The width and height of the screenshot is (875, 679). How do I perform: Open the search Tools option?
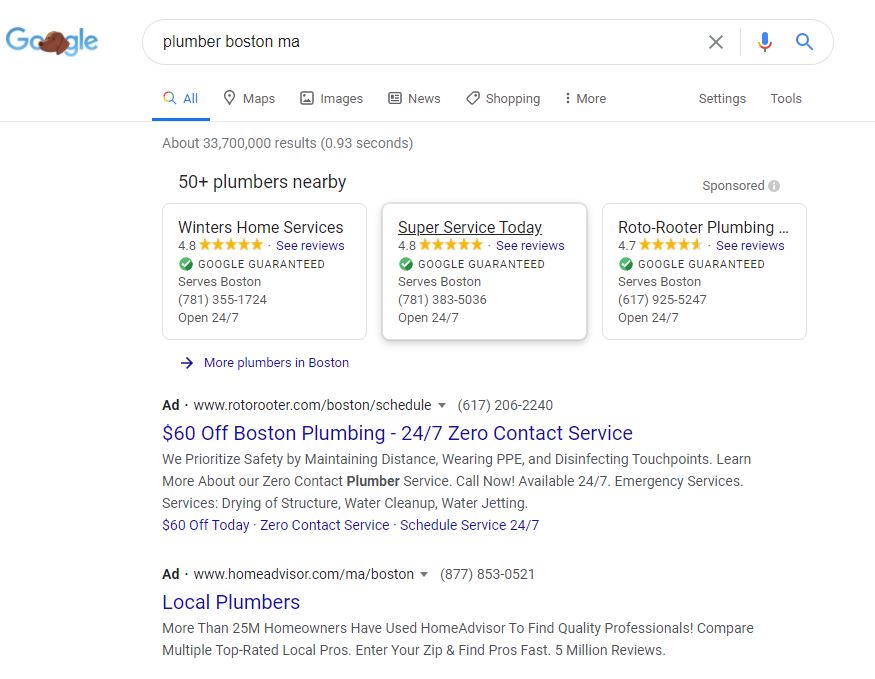click(786, 99)
